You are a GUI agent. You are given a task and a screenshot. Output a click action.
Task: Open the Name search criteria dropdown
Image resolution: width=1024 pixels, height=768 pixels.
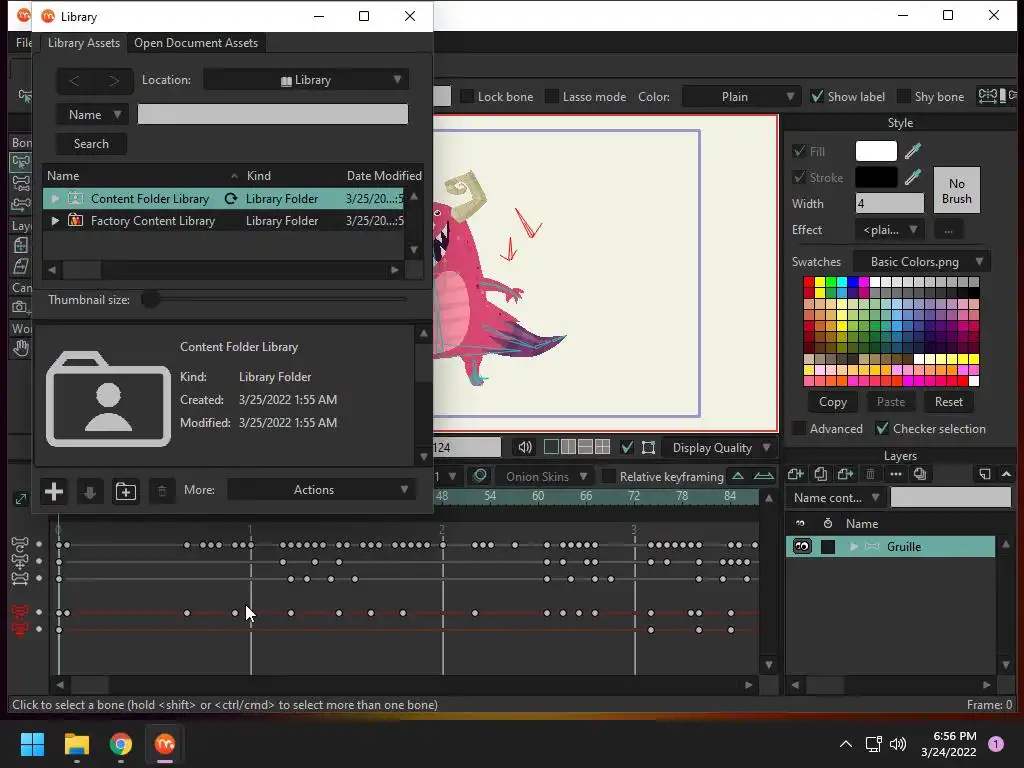(91, 114)
